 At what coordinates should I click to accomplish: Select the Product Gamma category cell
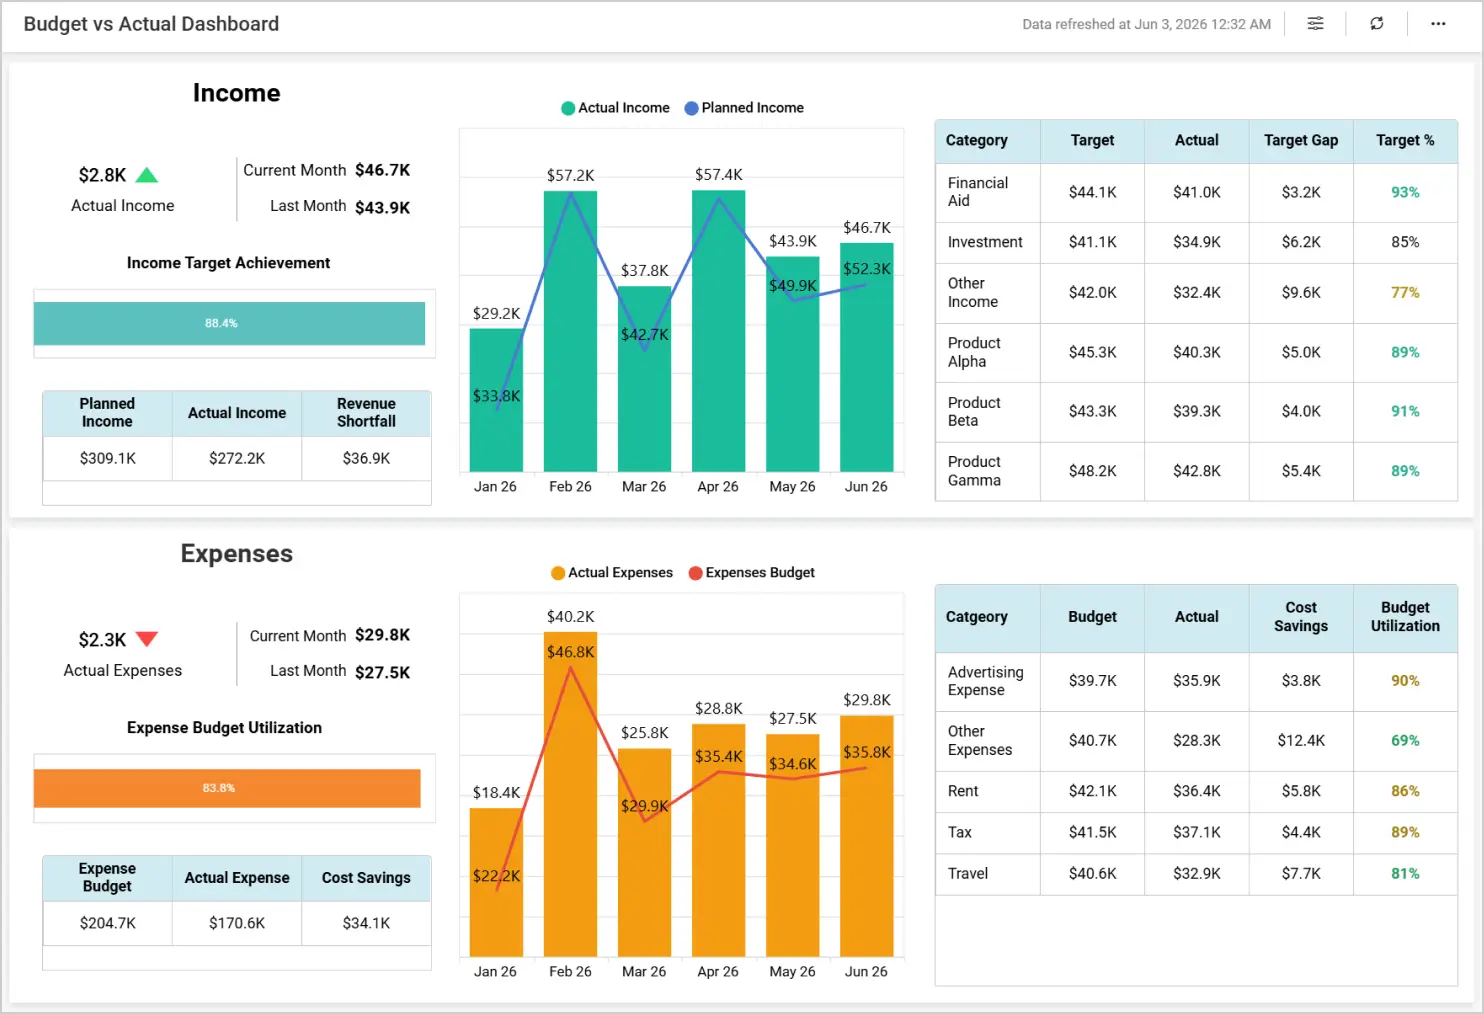click(987, 471)
